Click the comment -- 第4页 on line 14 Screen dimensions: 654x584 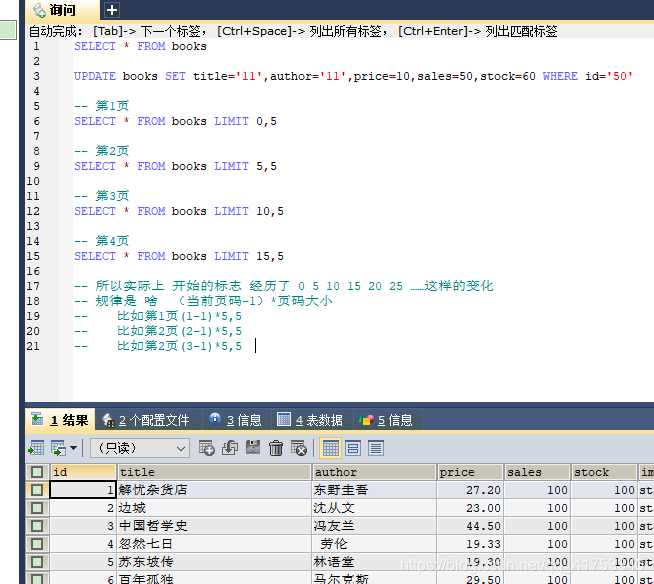click(x=102, y=241)
